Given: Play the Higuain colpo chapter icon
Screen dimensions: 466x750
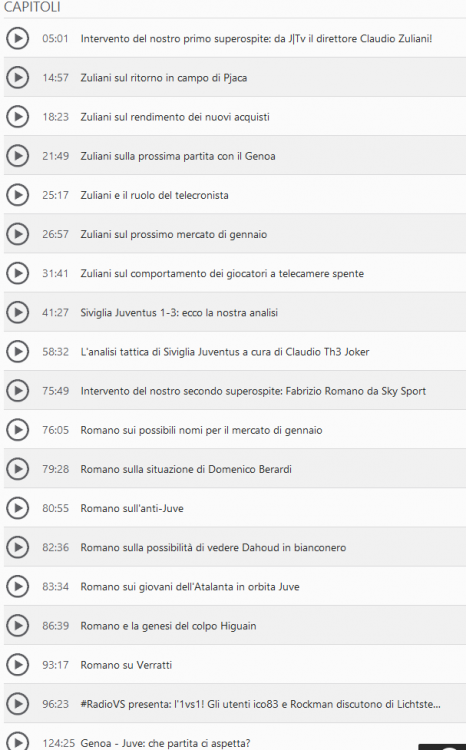Looking at the screenshot, I should (x=18, y=626).
